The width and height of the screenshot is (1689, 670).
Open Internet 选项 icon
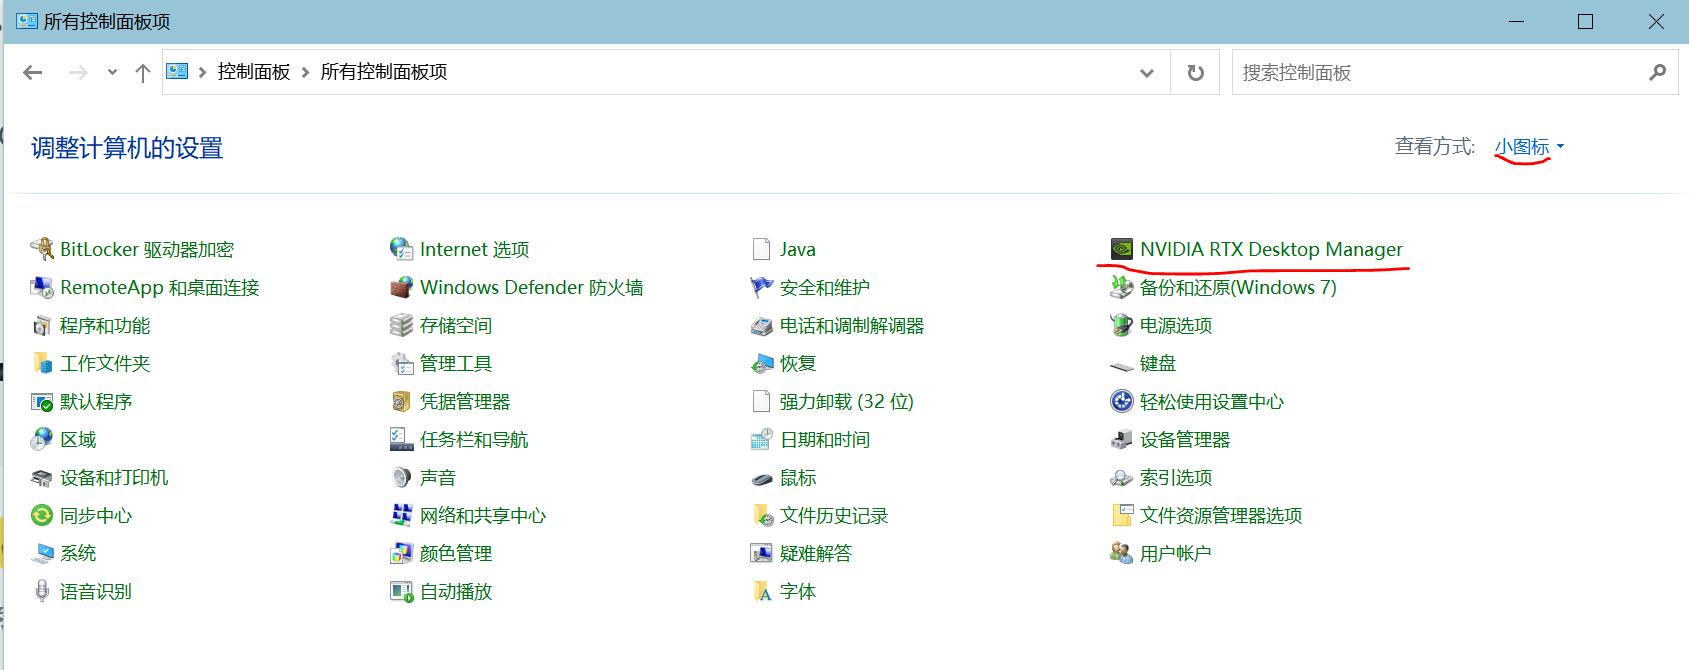pos(402,249)
